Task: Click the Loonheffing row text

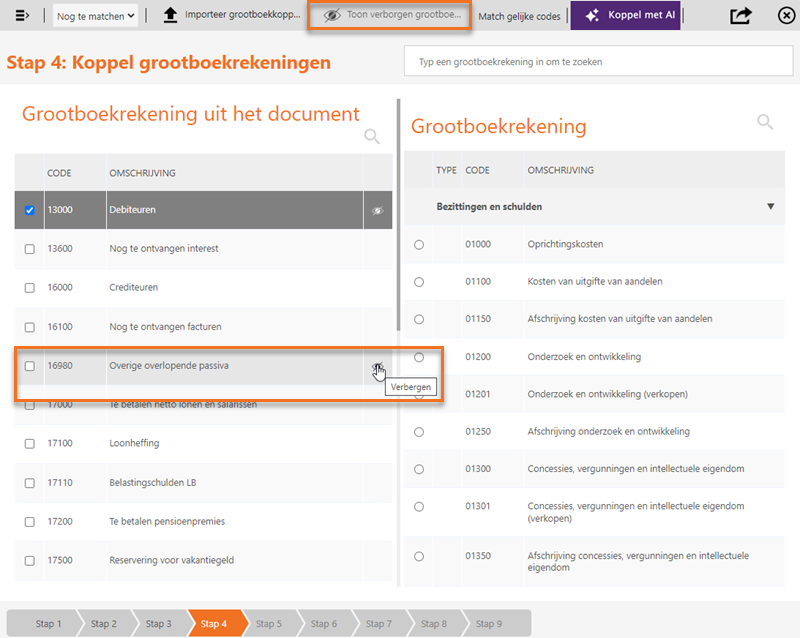Action: pos(134,443)
